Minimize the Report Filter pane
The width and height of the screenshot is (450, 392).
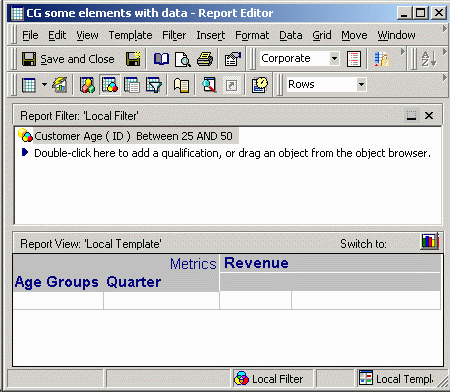click(x=412, y=116)
